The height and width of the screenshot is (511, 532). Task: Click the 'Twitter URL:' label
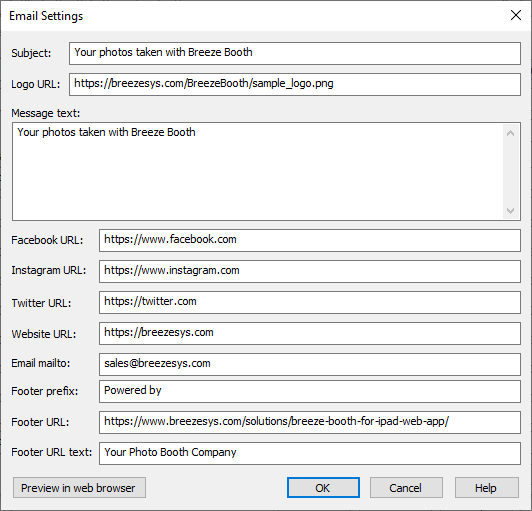click(41, 303)
